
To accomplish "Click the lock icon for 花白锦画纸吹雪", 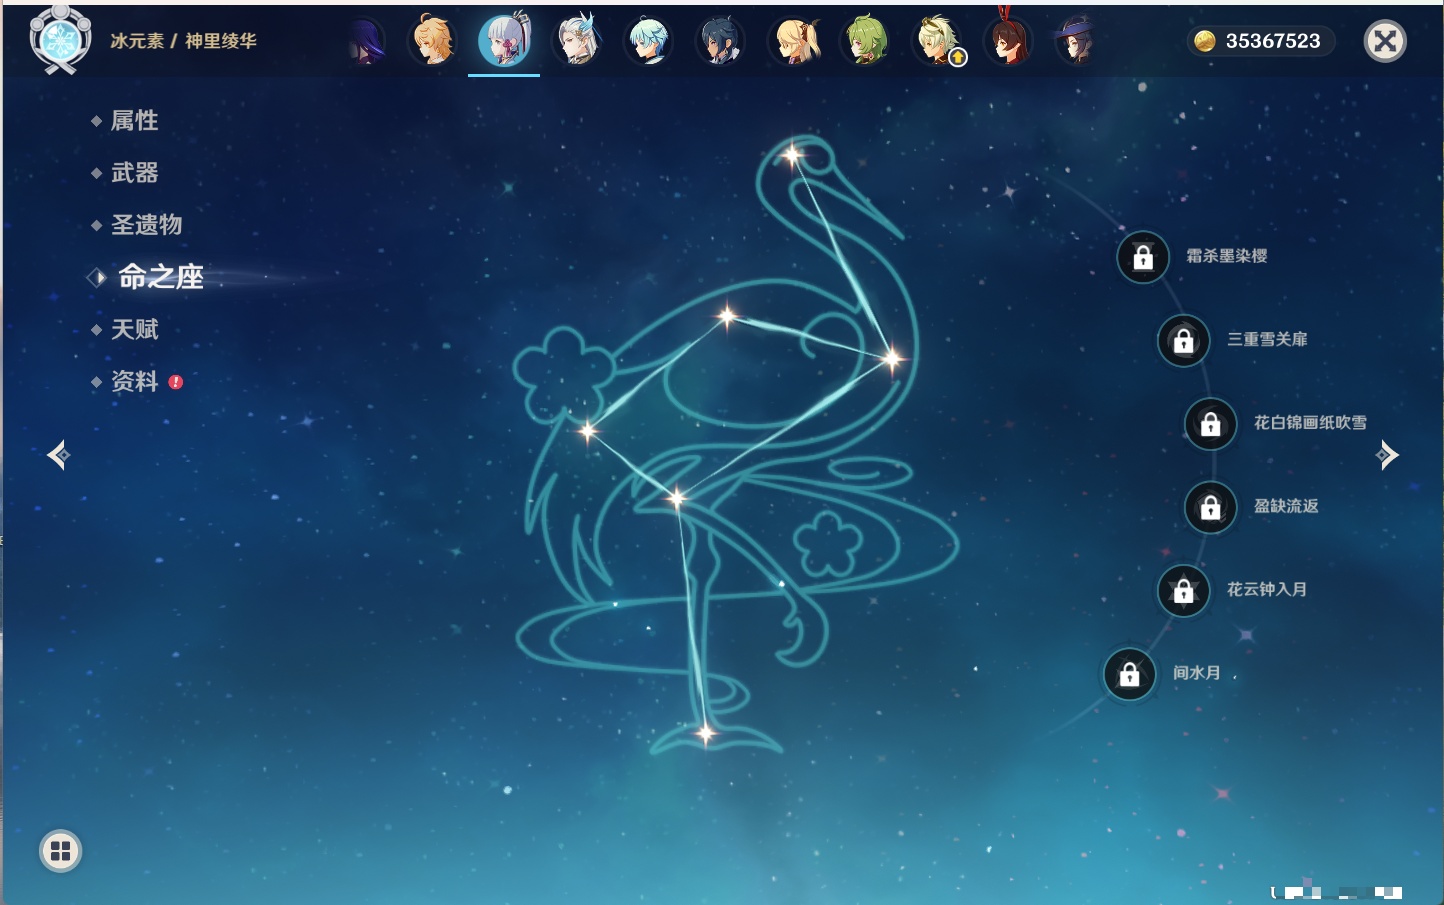I will pyautogui.click(x=1210, y=424).
